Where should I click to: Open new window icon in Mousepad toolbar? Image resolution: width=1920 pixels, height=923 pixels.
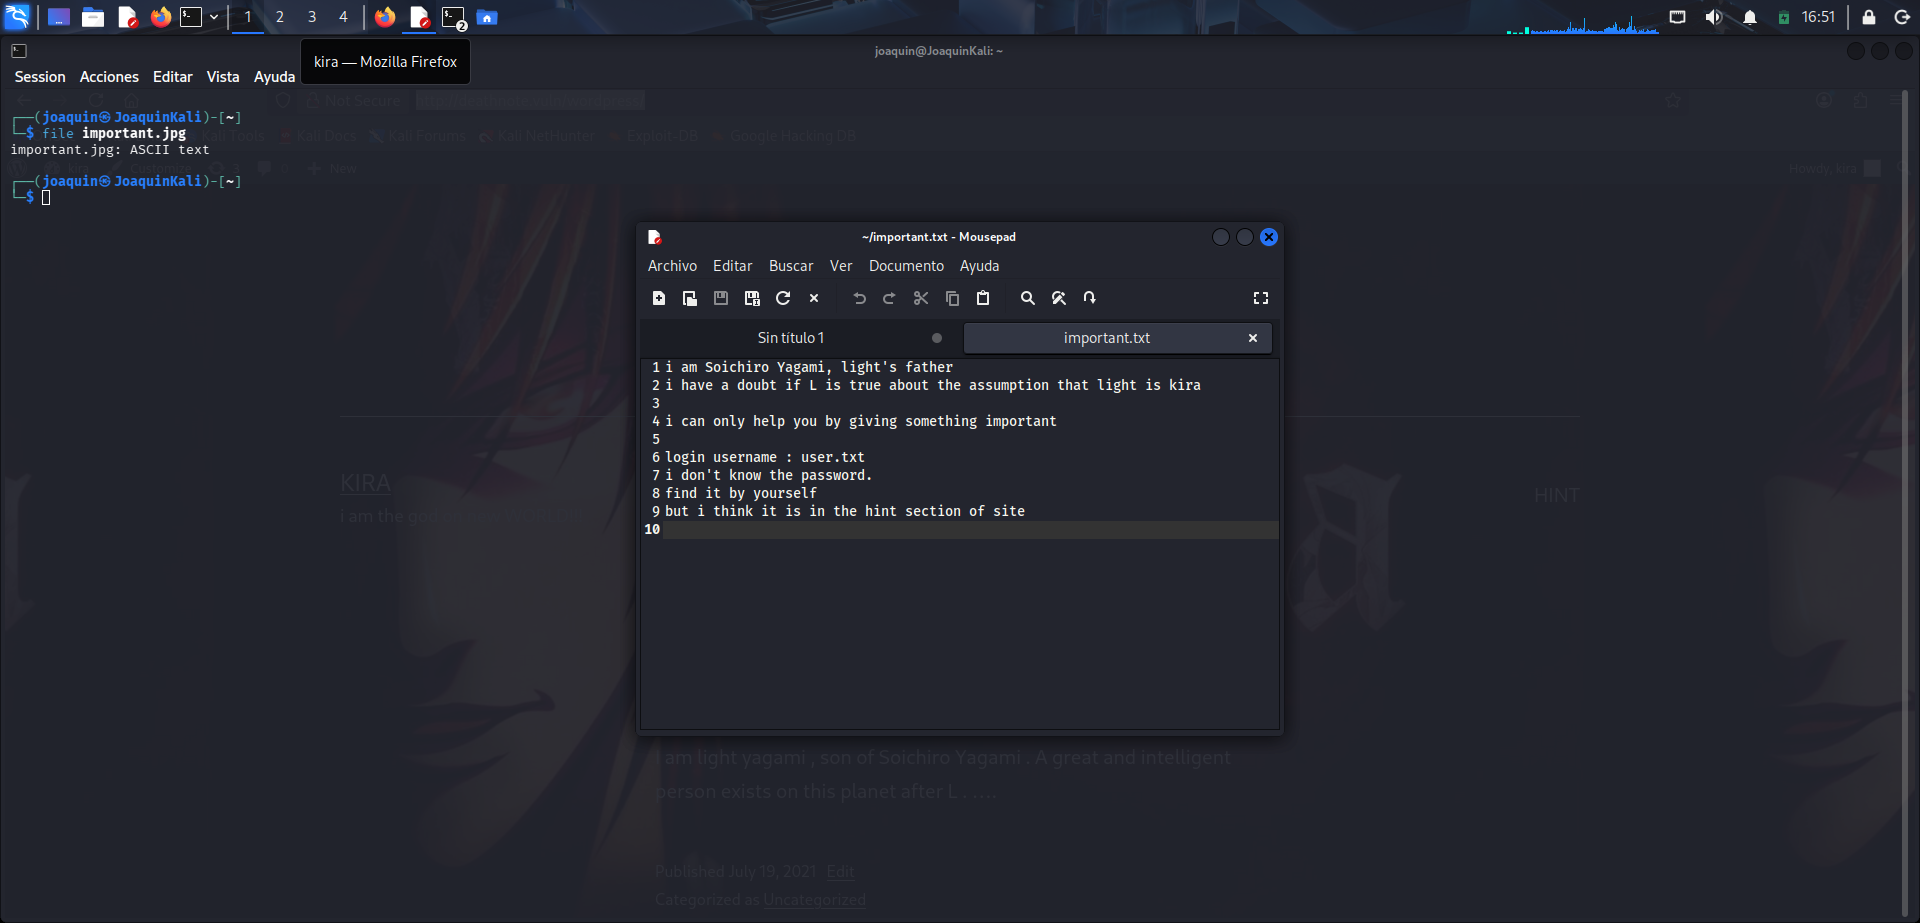point(690,298)
